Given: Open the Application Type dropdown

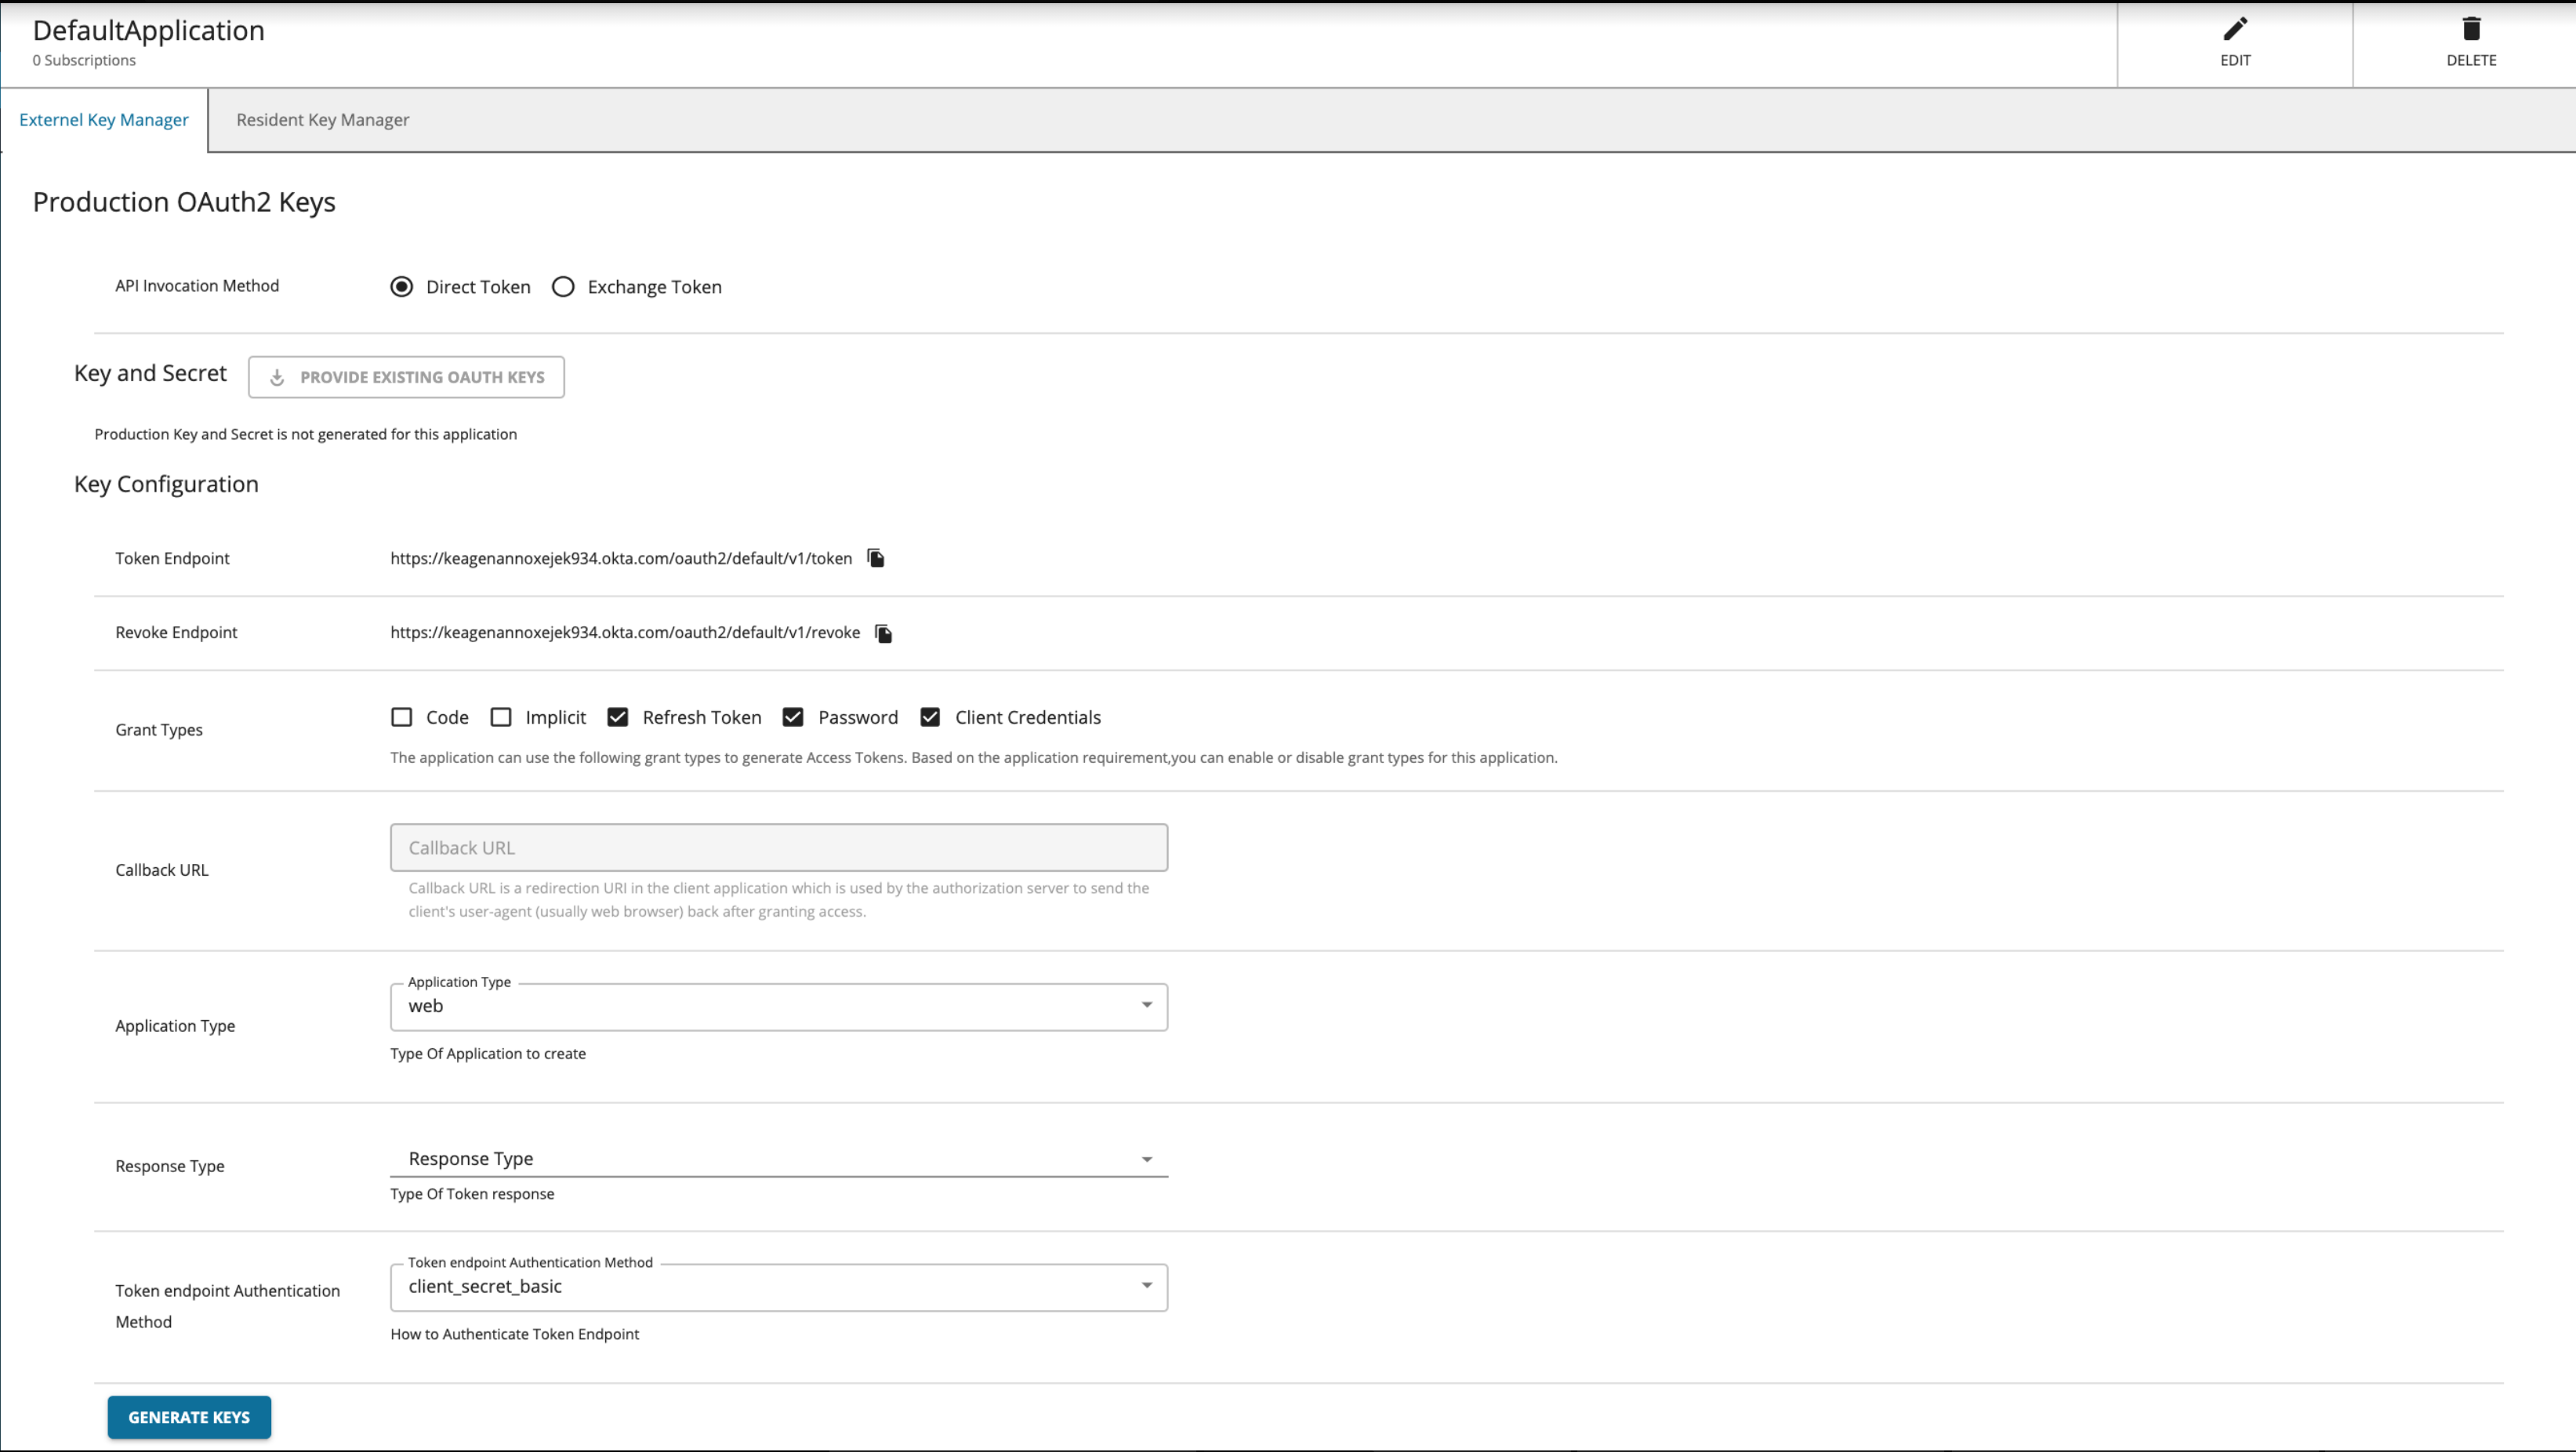Looking at the screenshot, I should pyautogui.click(x=1147, y=1006).
